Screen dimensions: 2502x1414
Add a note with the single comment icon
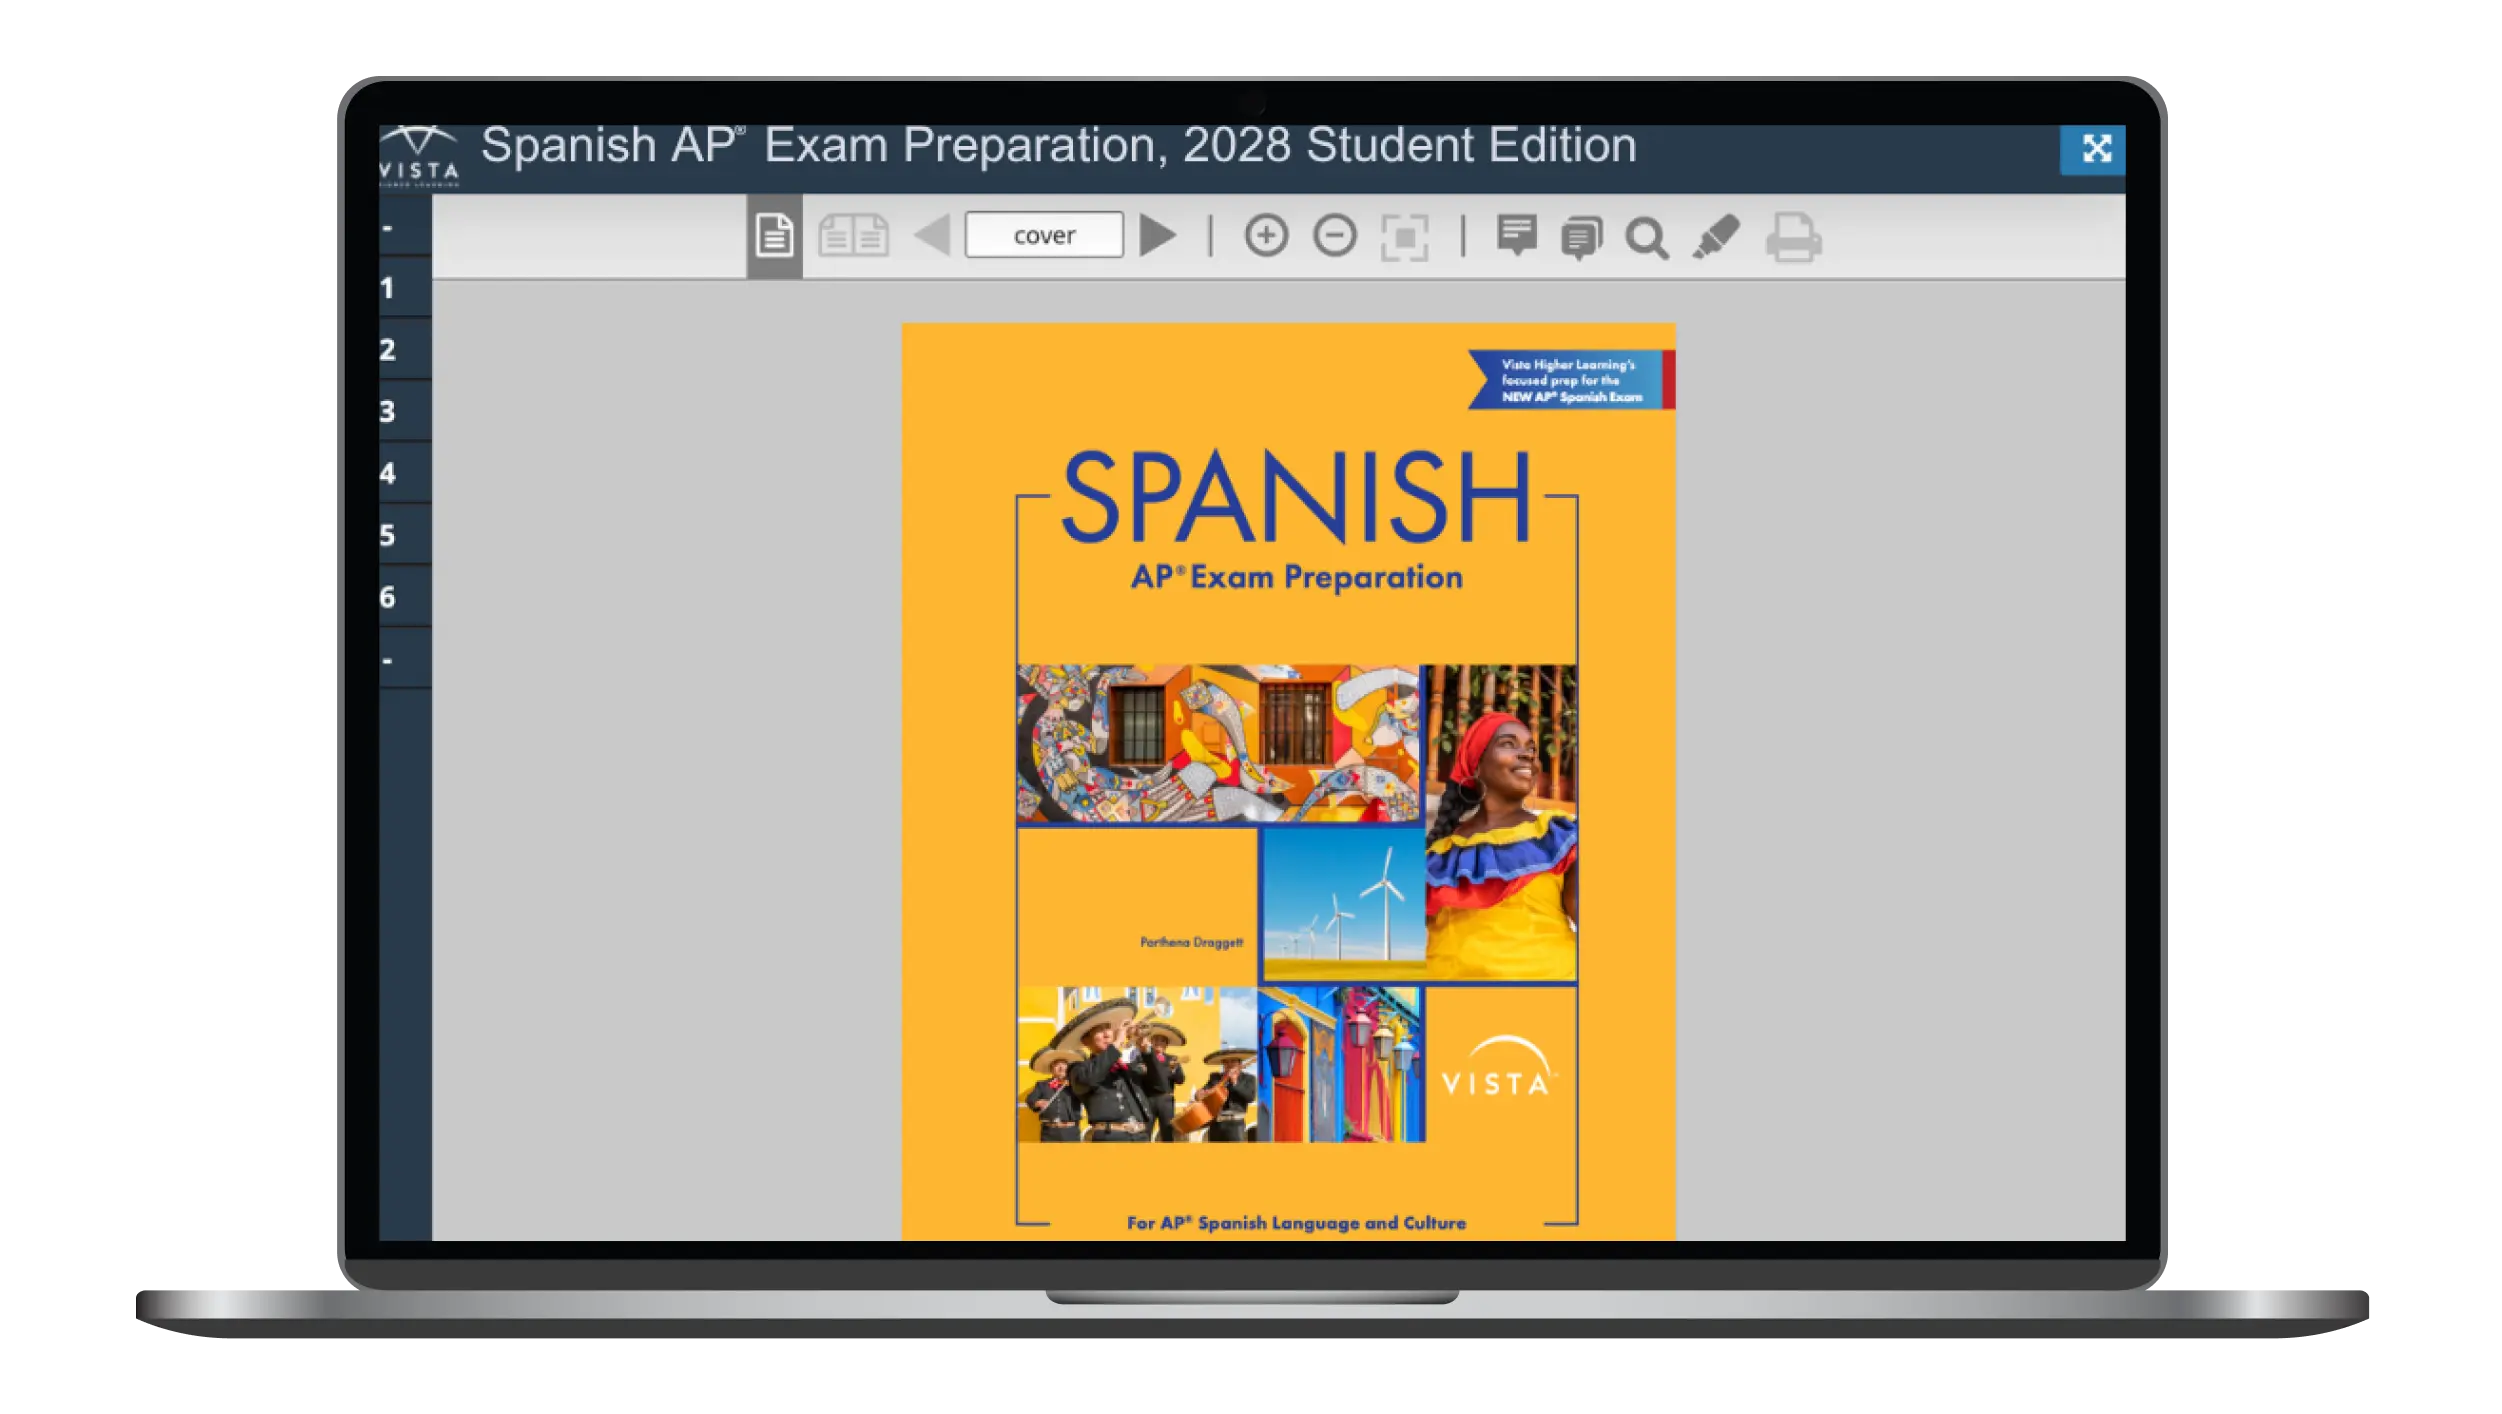click(x=1516, y=236)
